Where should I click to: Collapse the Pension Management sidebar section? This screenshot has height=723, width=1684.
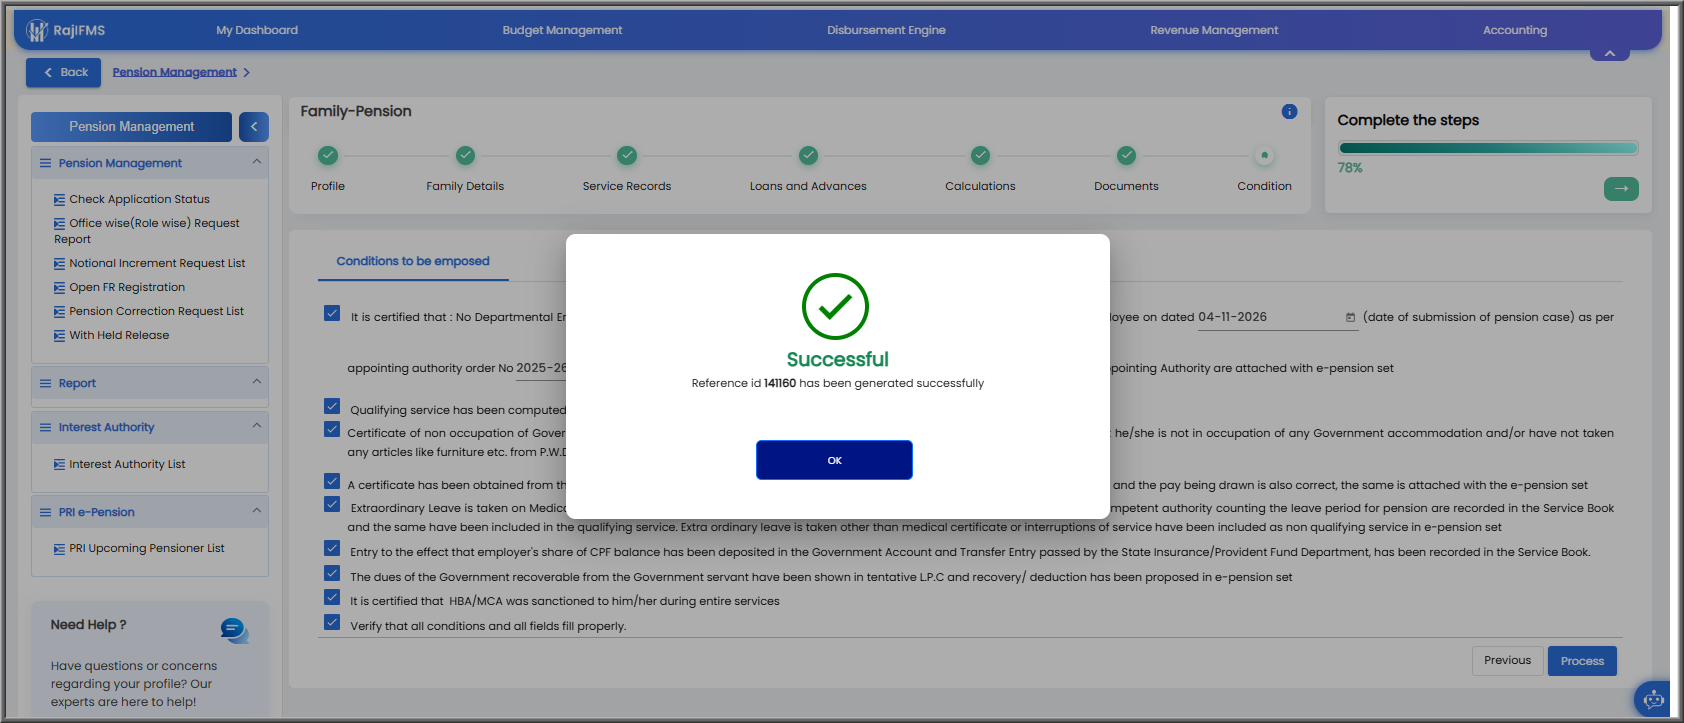(x=257, y=162)
